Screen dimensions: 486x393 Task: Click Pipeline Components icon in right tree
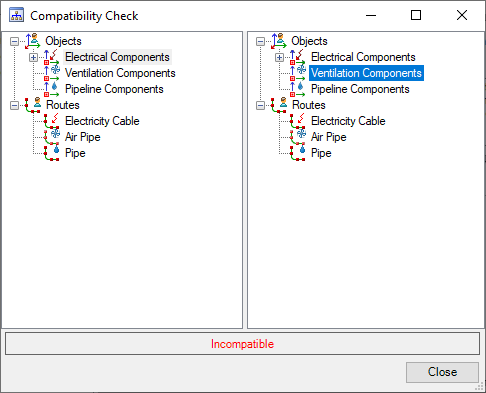pos(298,89)
